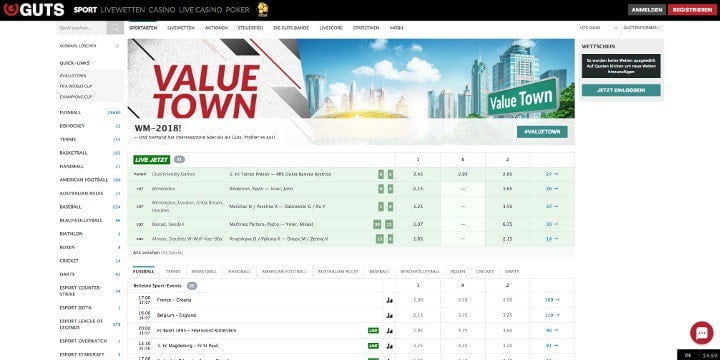Open the language selector dropdown
Image resolution: width=720 pixels, height=360 pixels.
(598, 28)
